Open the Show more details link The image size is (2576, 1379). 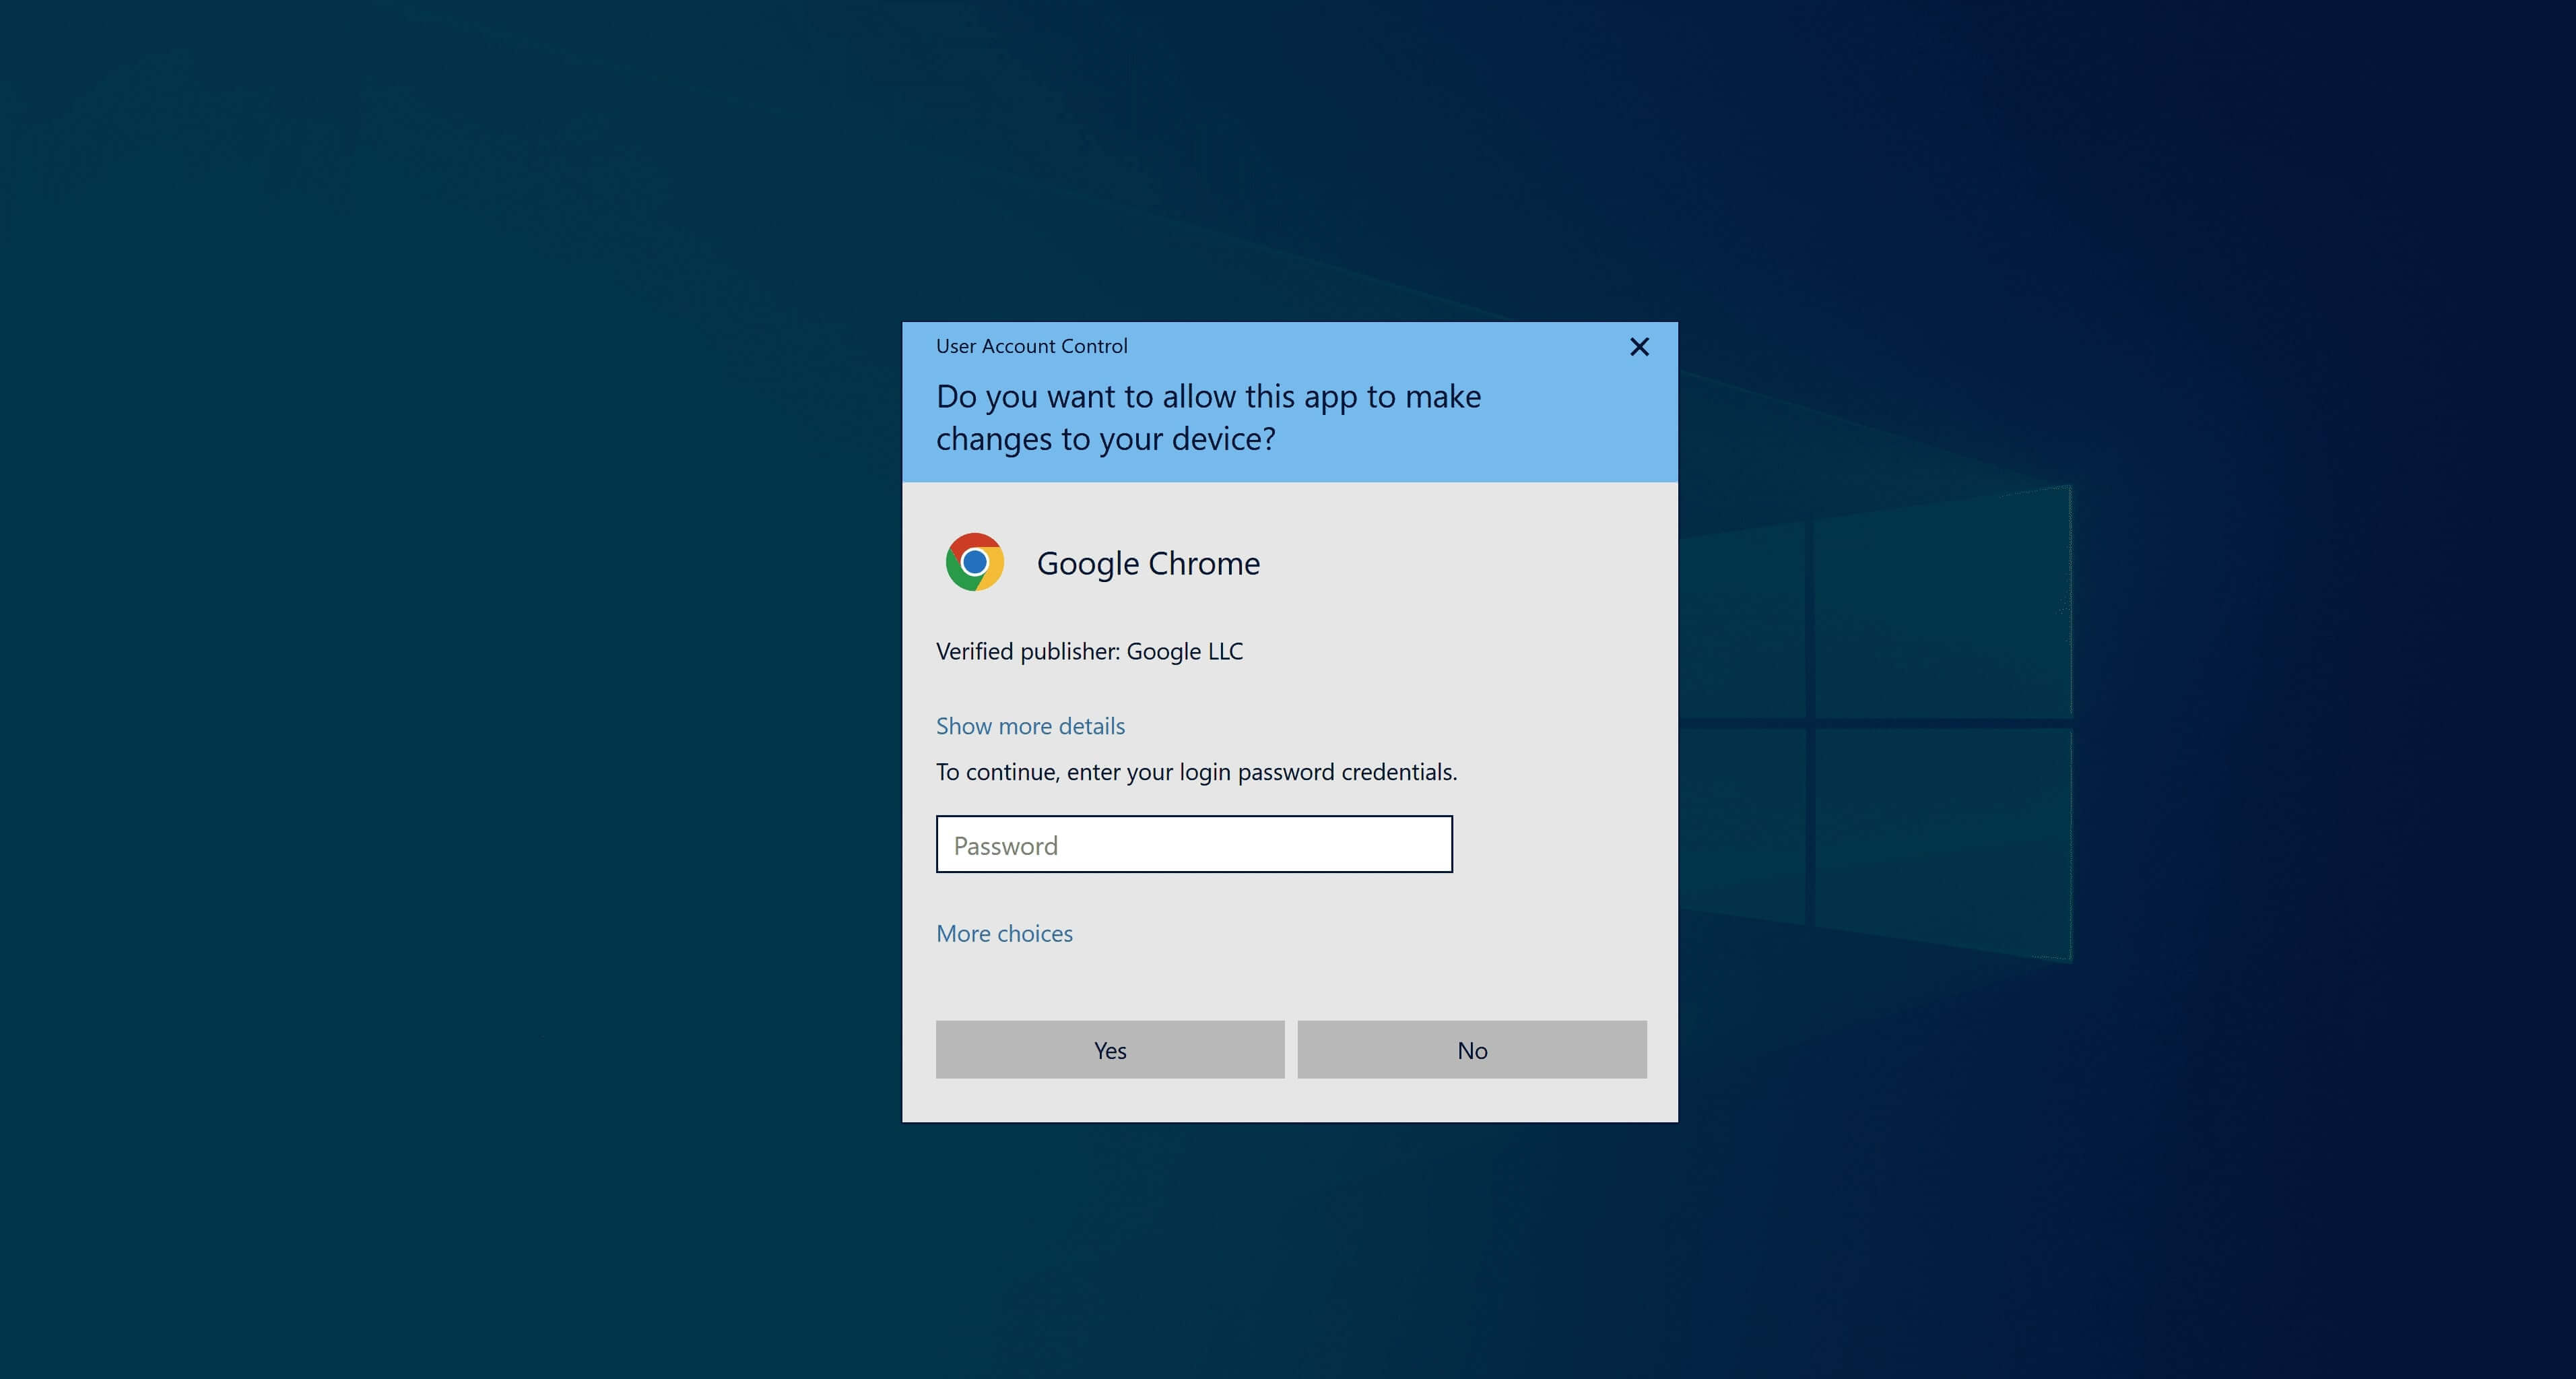point(1030,726)
